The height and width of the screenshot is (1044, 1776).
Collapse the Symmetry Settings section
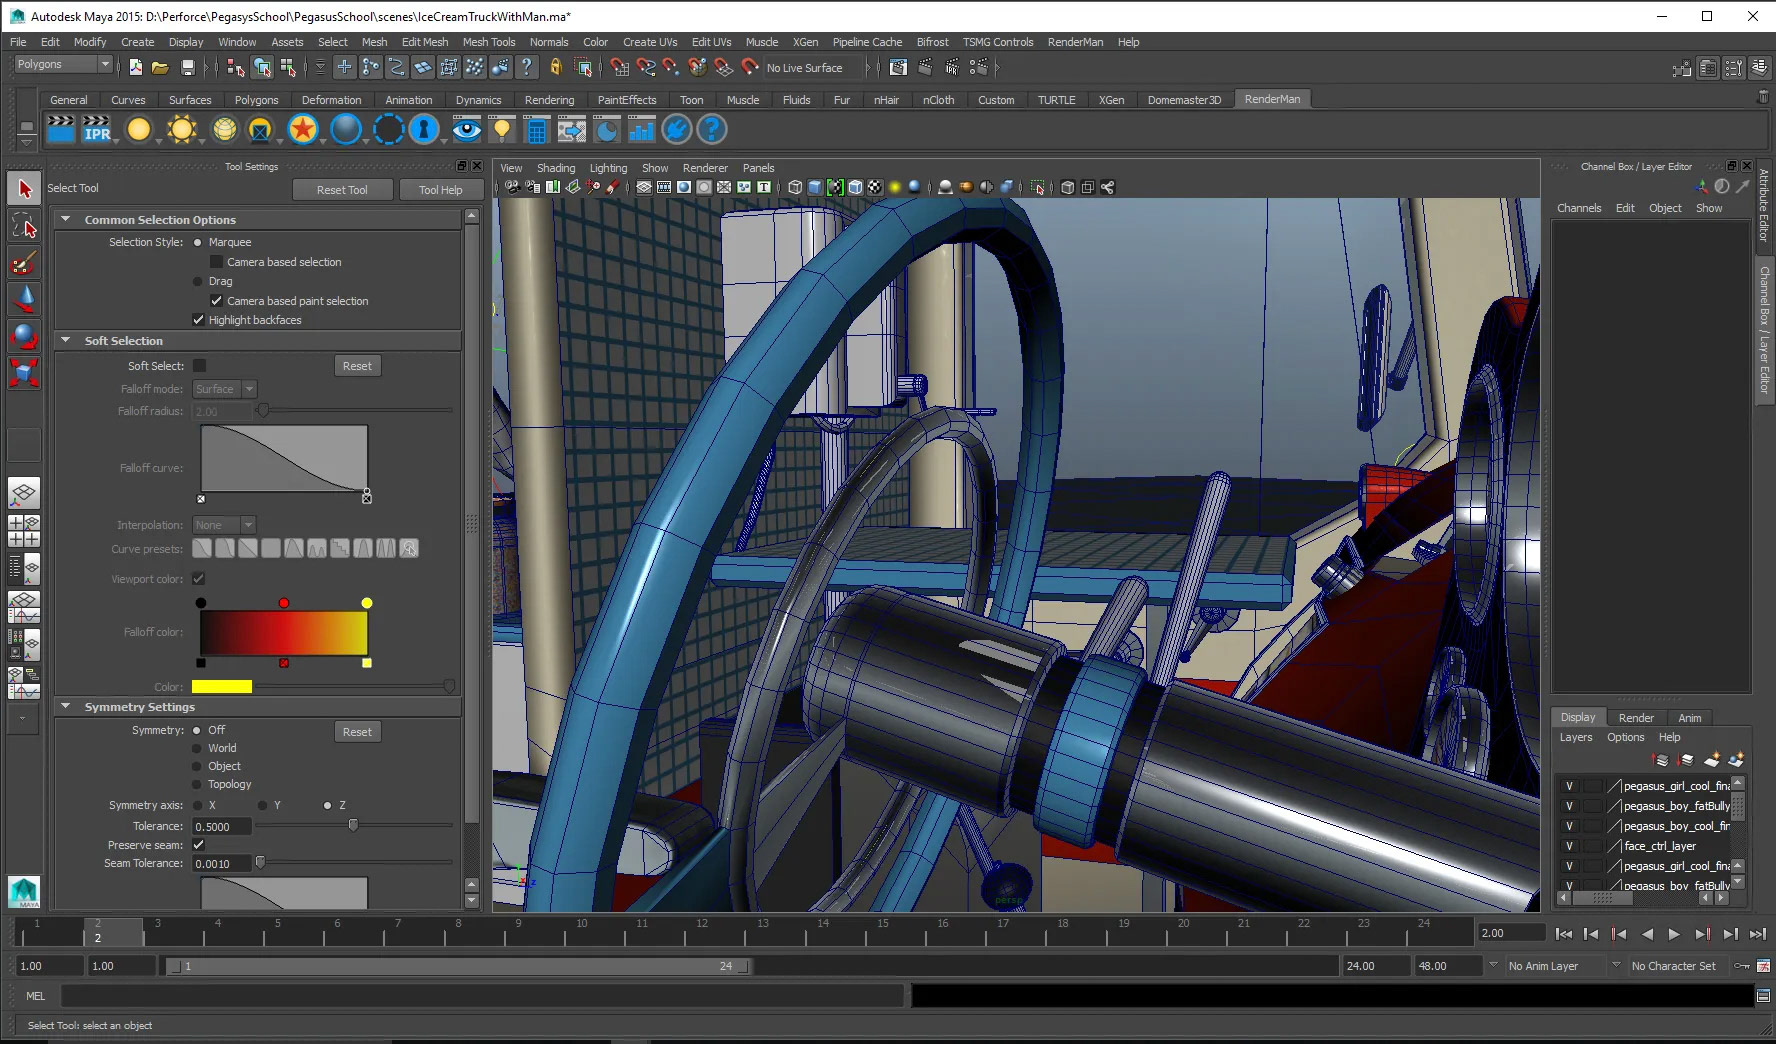coord(66,706)
